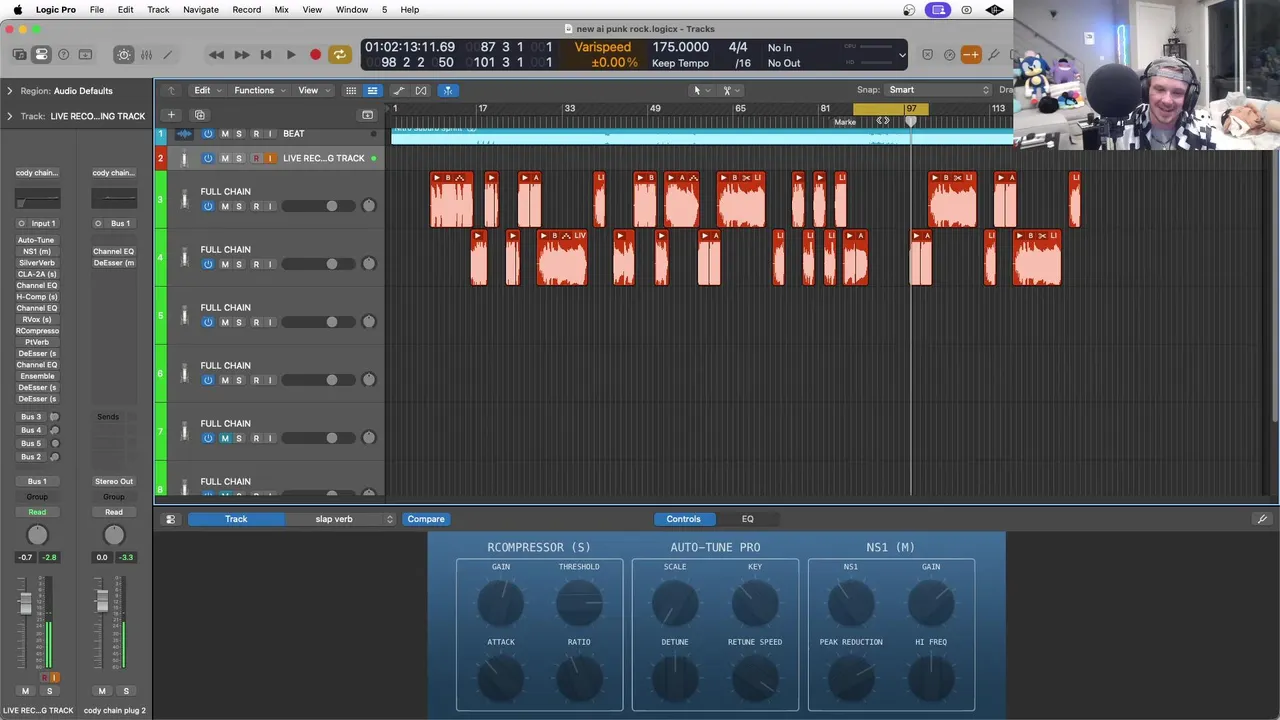Toggle Catch Playhead button
The image size is (1280, 720).
[x=448, y=90]
